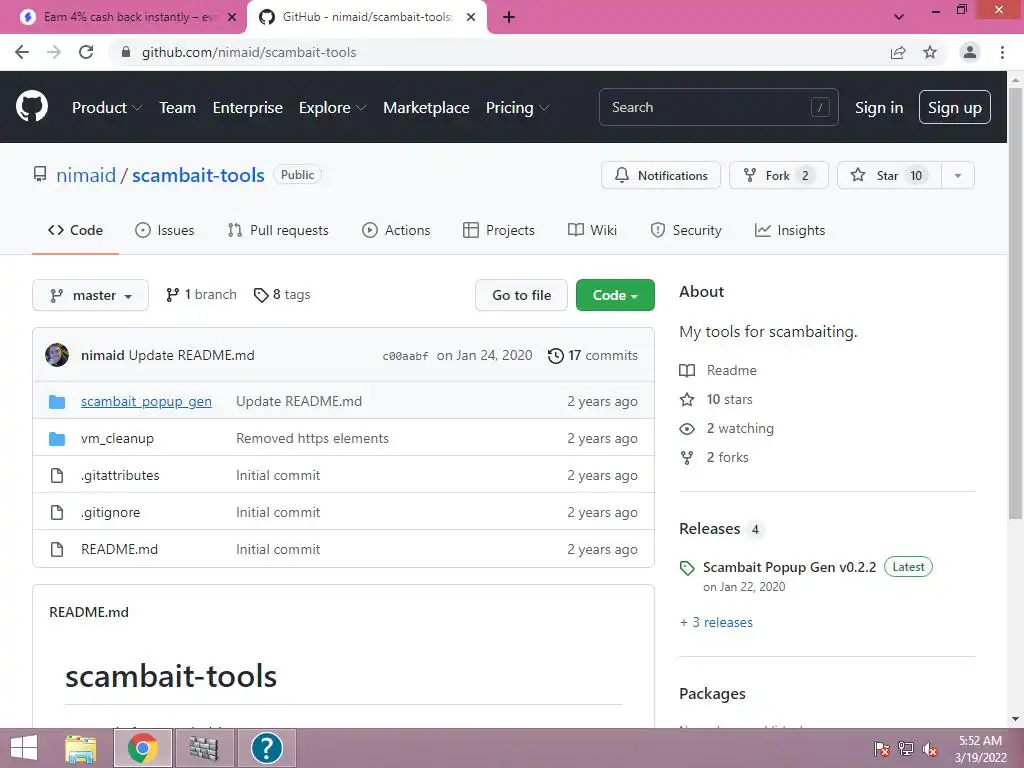This screenshot has width=1024, height=768.
Task: Bookmark this page with star icon
Action: 930,52
